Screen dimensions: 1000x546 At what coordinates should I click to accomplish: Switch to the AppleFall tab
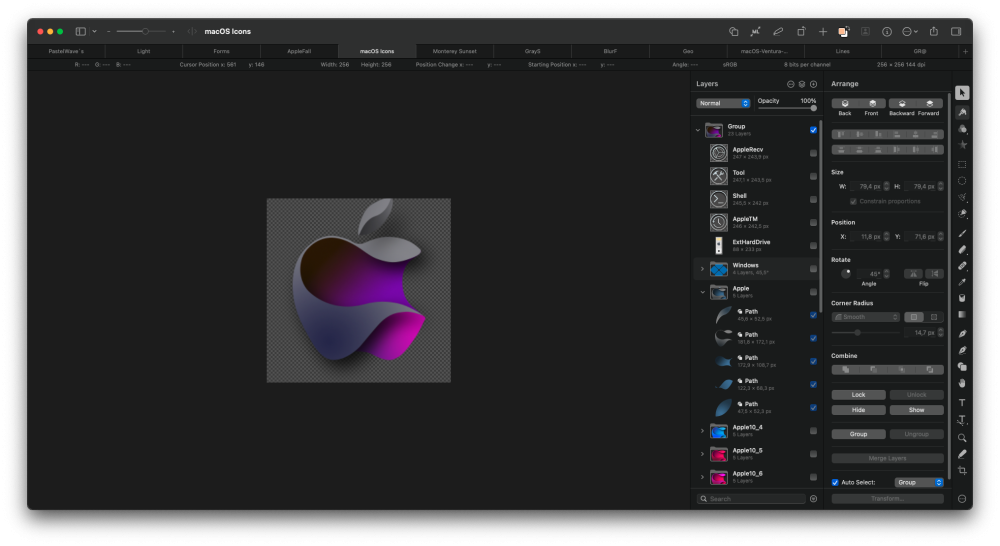pos(299,51)
